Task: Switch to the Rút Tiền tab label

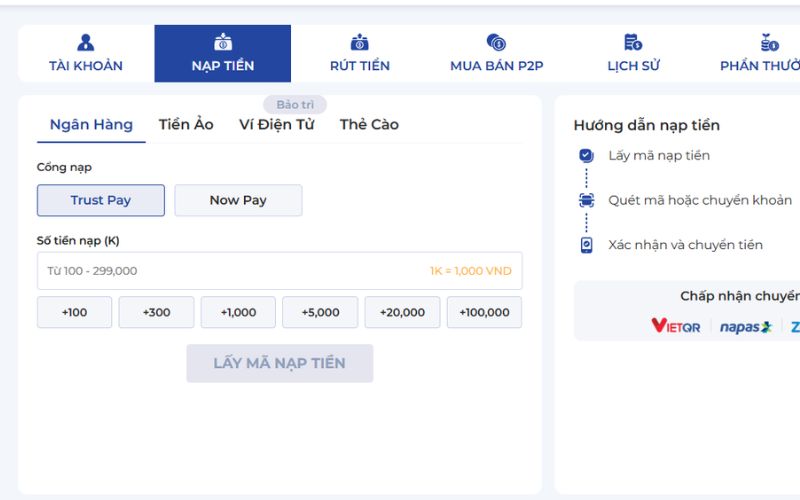Action: (360, 66)
